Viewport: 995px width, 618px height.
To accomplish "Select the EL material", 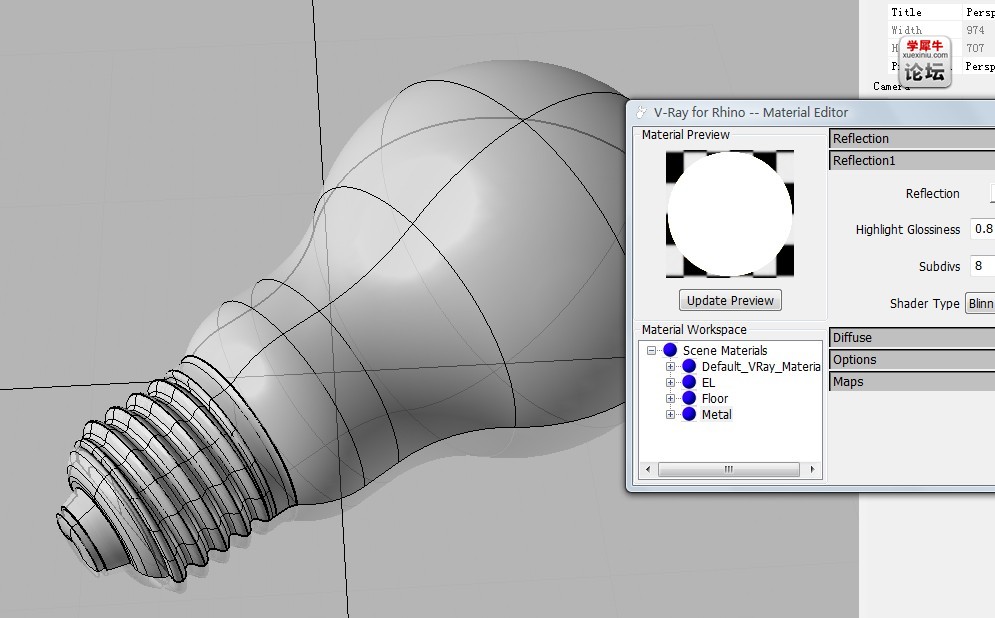I will coord(708,382).
